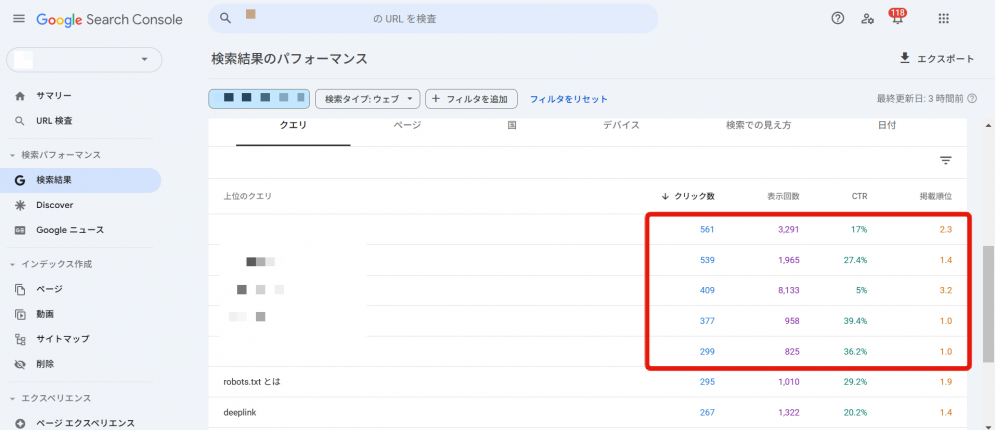
Task: Switch to the デバイス tab
Action: coord(620,126)
